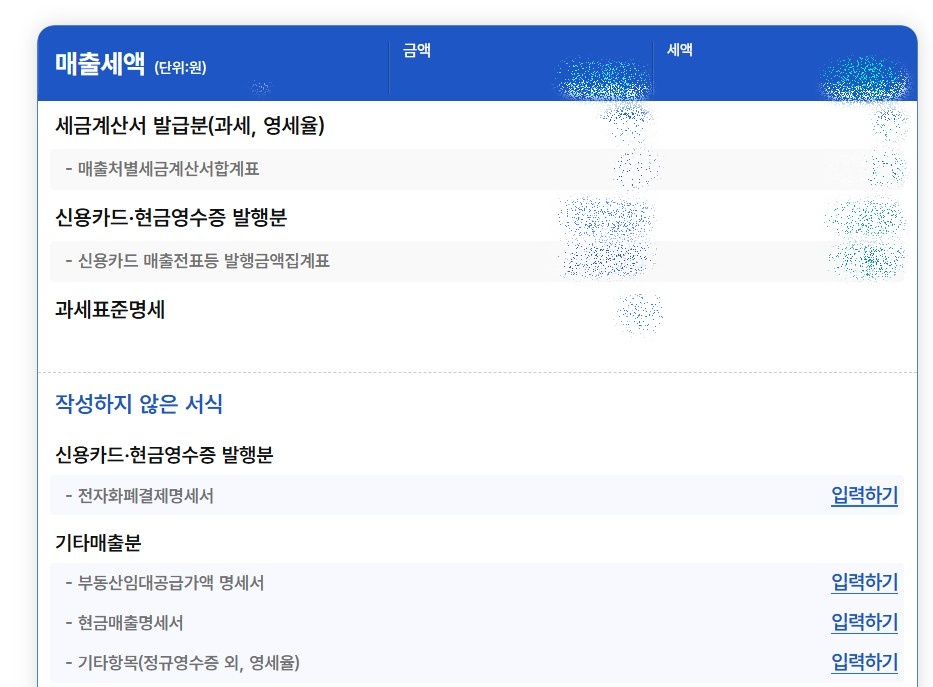The height and width of the screenshot is (687, 933).
Task: Click the 입력하기 link for 전자화폐결제명세서
Action: [864, 494]
